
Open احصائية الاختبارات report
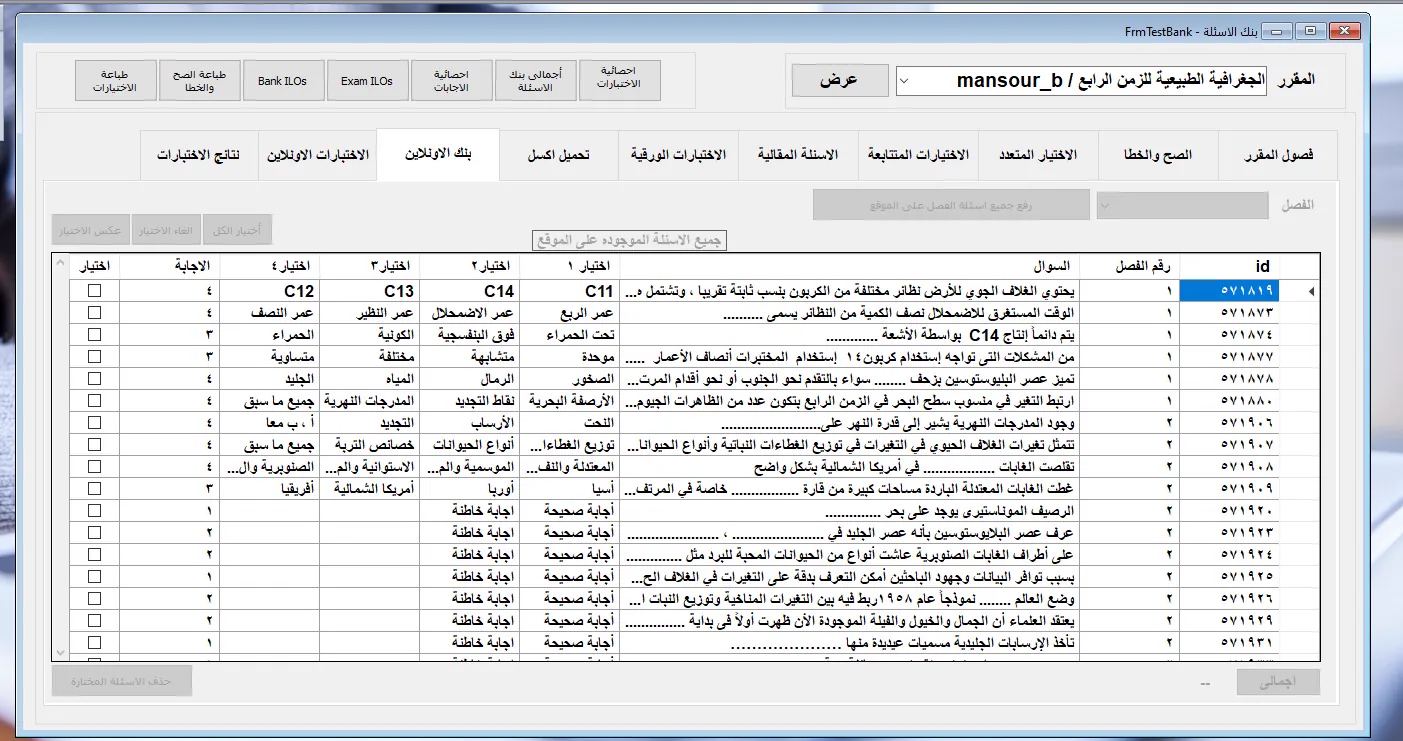tap(620, 80)
